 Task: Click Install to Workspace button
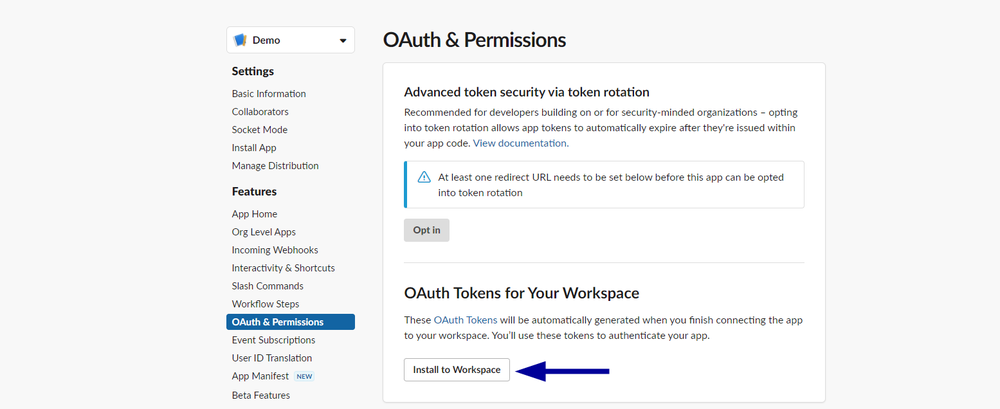coord(457,370)
